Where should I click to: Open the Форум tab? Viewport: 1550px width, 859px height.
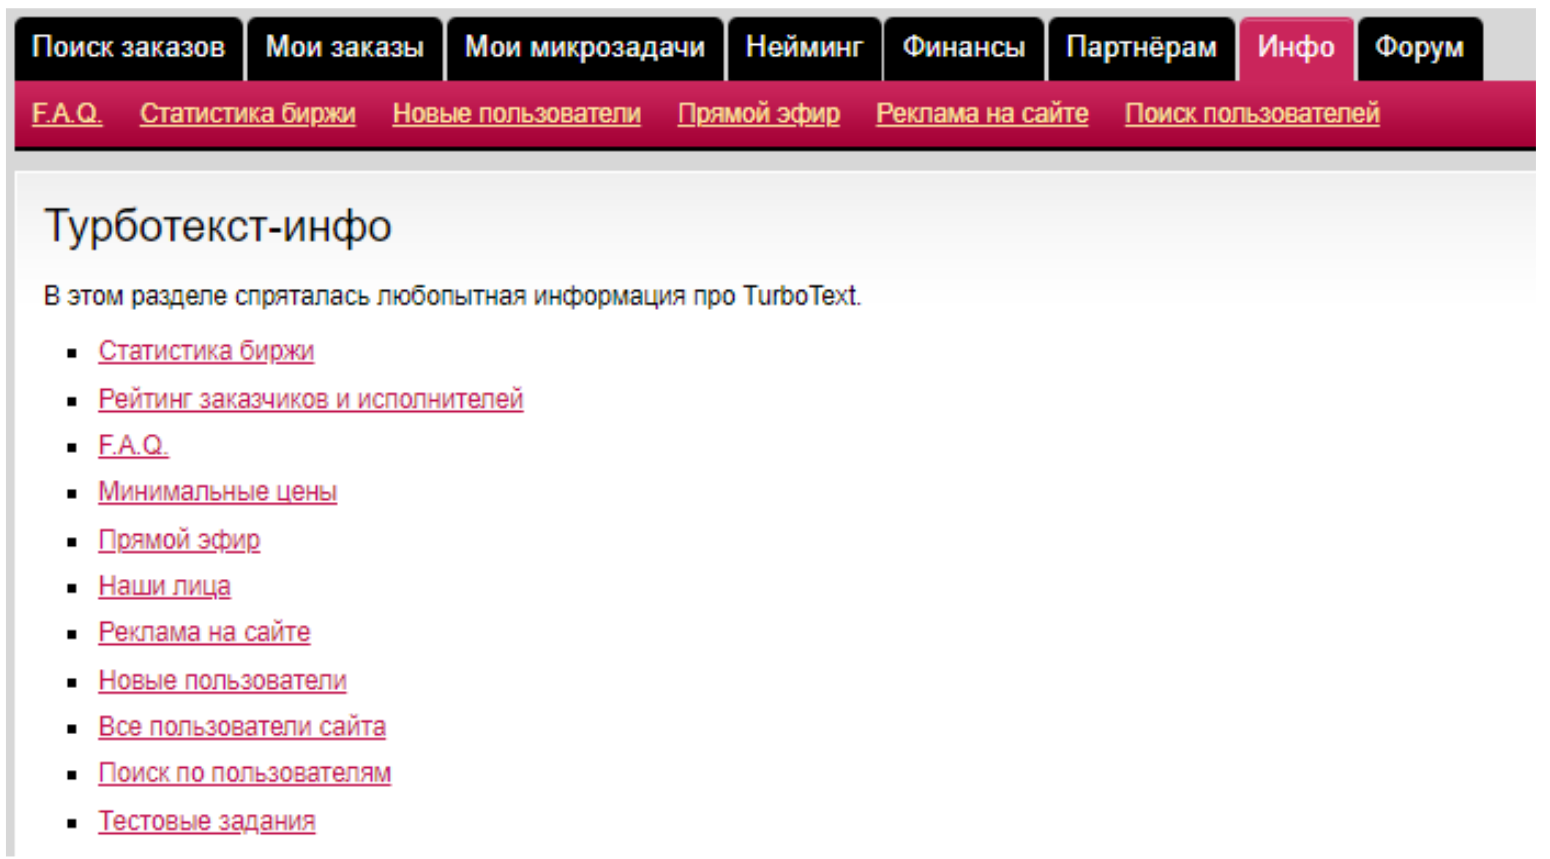point(1419,48)
